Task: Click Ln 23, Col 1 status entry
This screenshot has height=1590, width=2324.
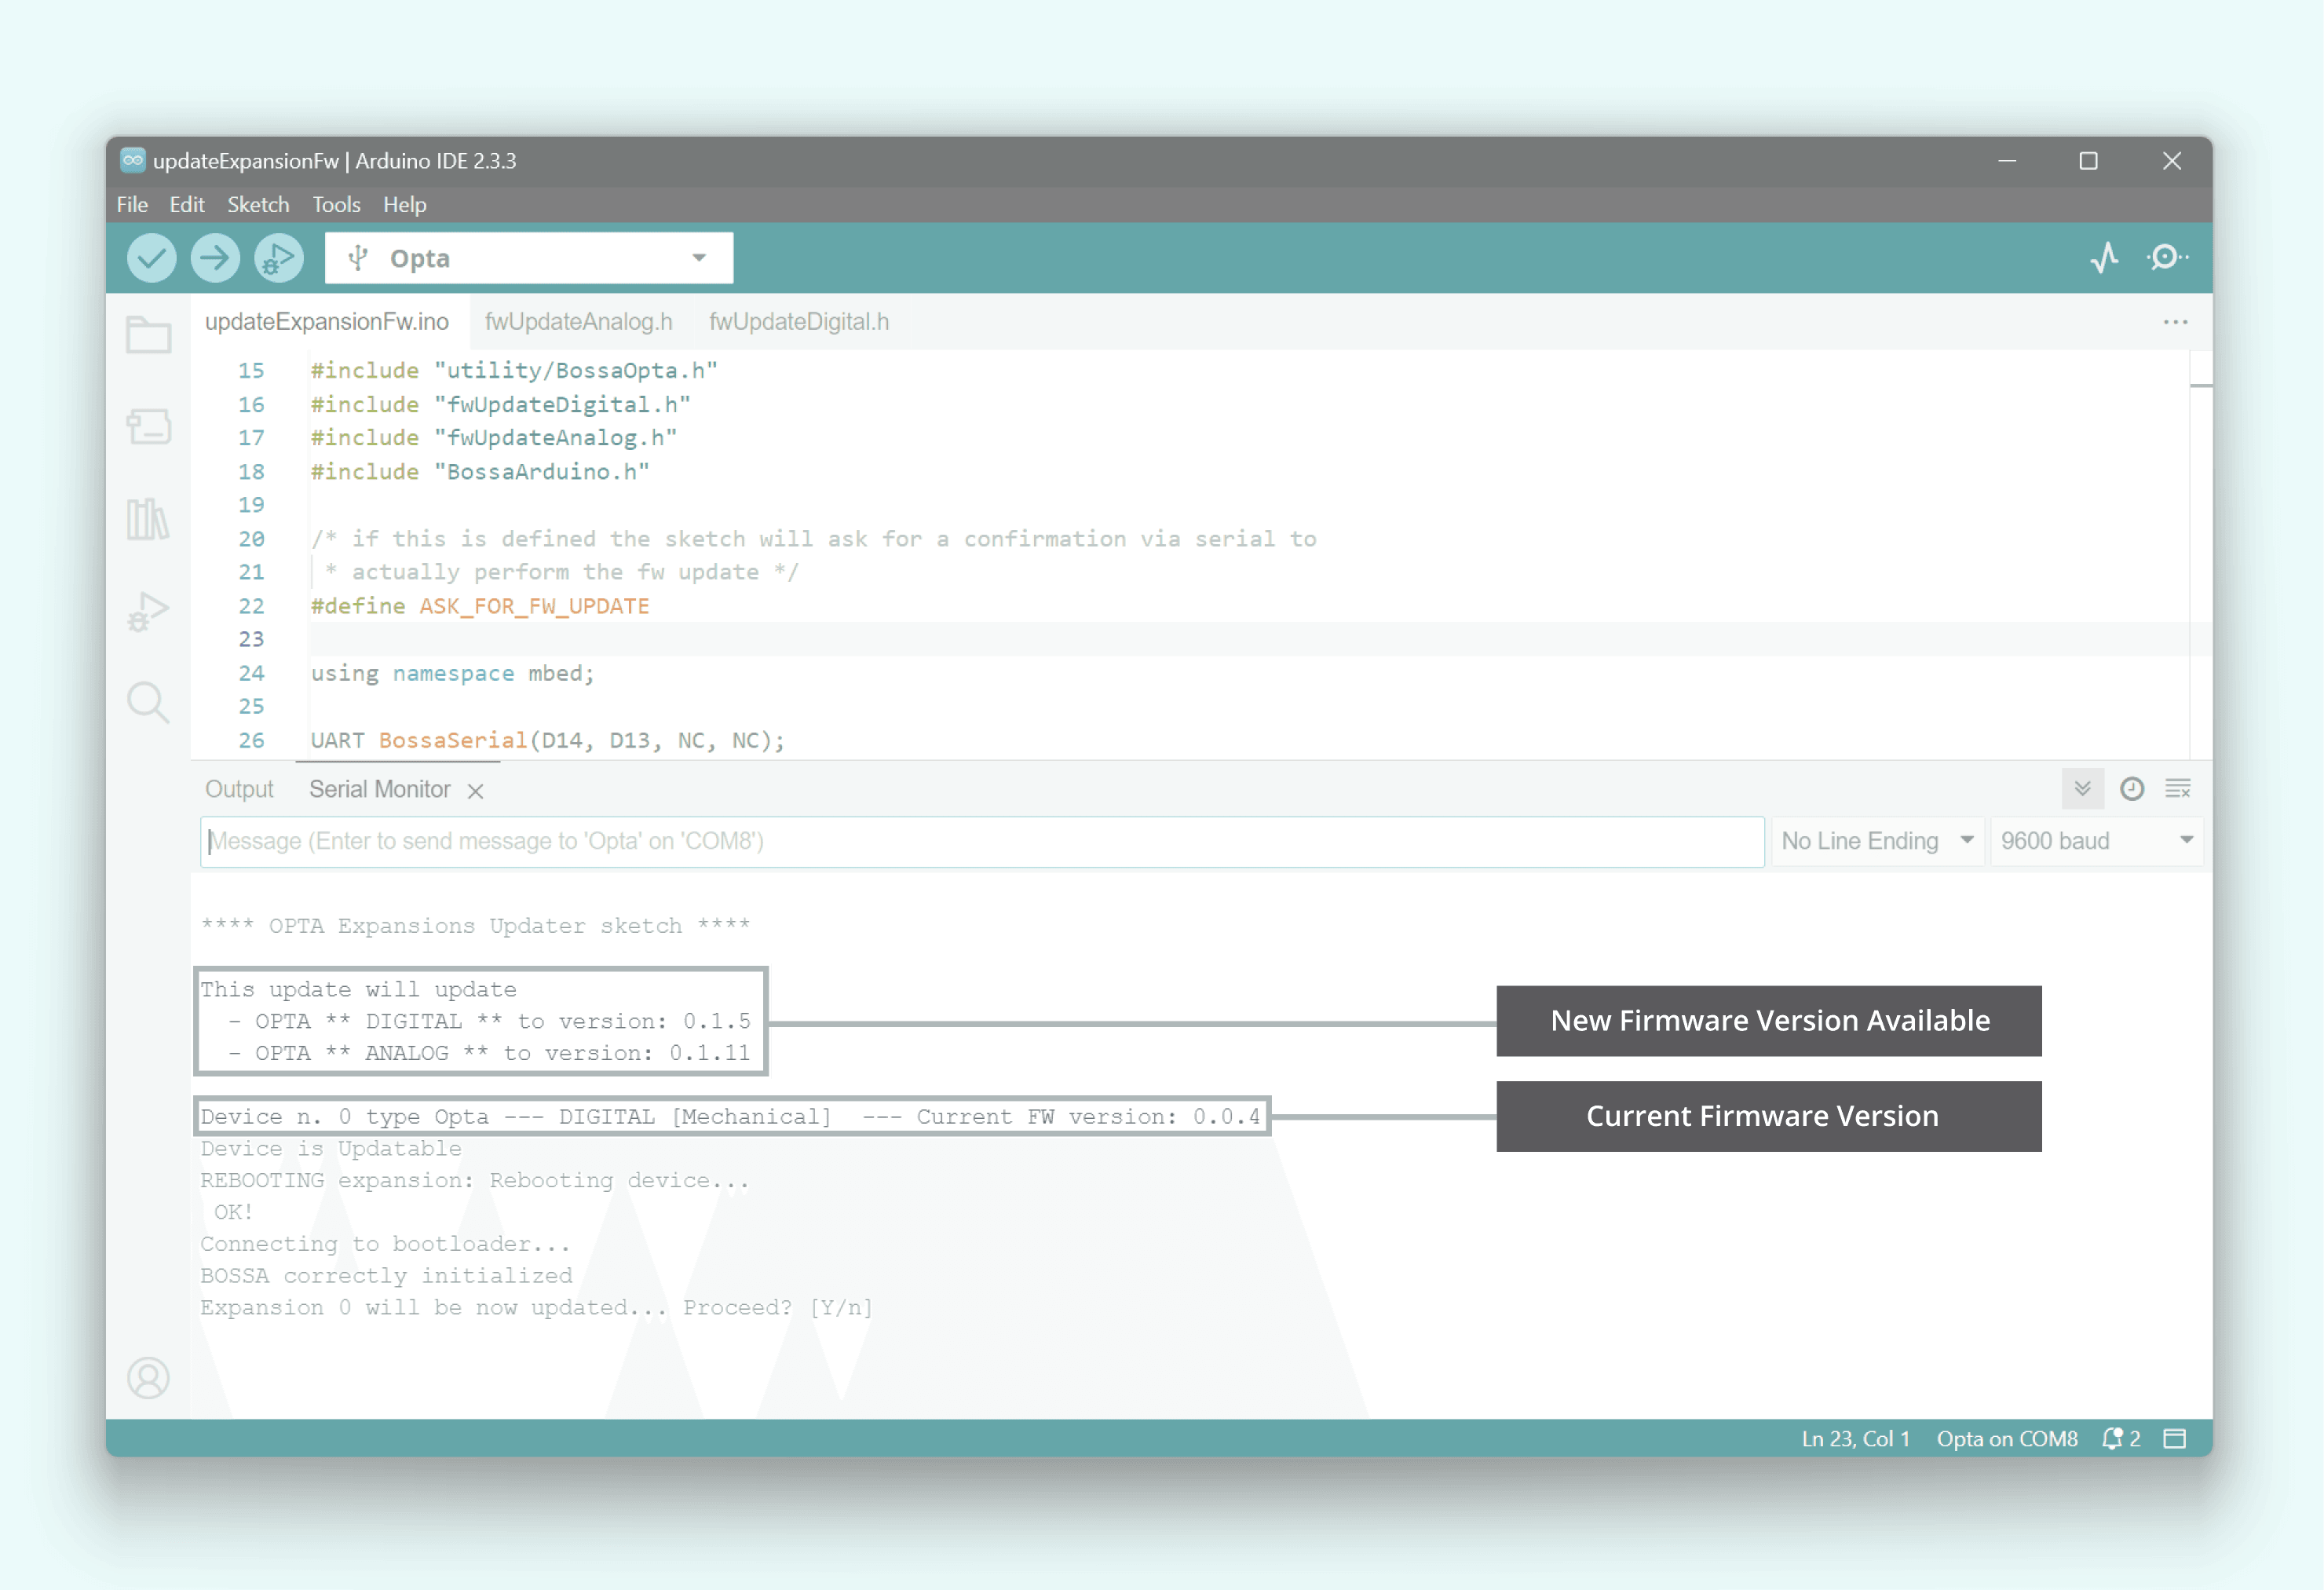Action: pos(1855,1438)
